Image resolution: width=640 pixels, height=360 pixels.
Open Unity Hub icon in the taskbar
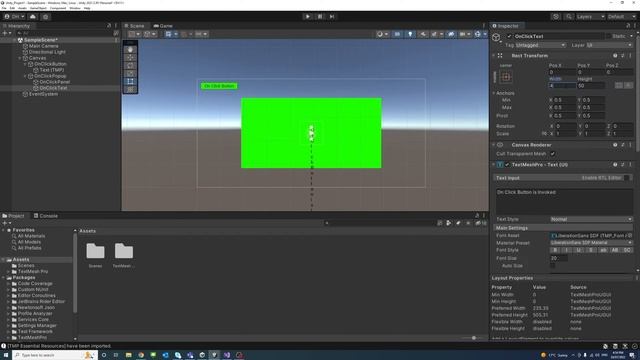[x=202, y=355]
